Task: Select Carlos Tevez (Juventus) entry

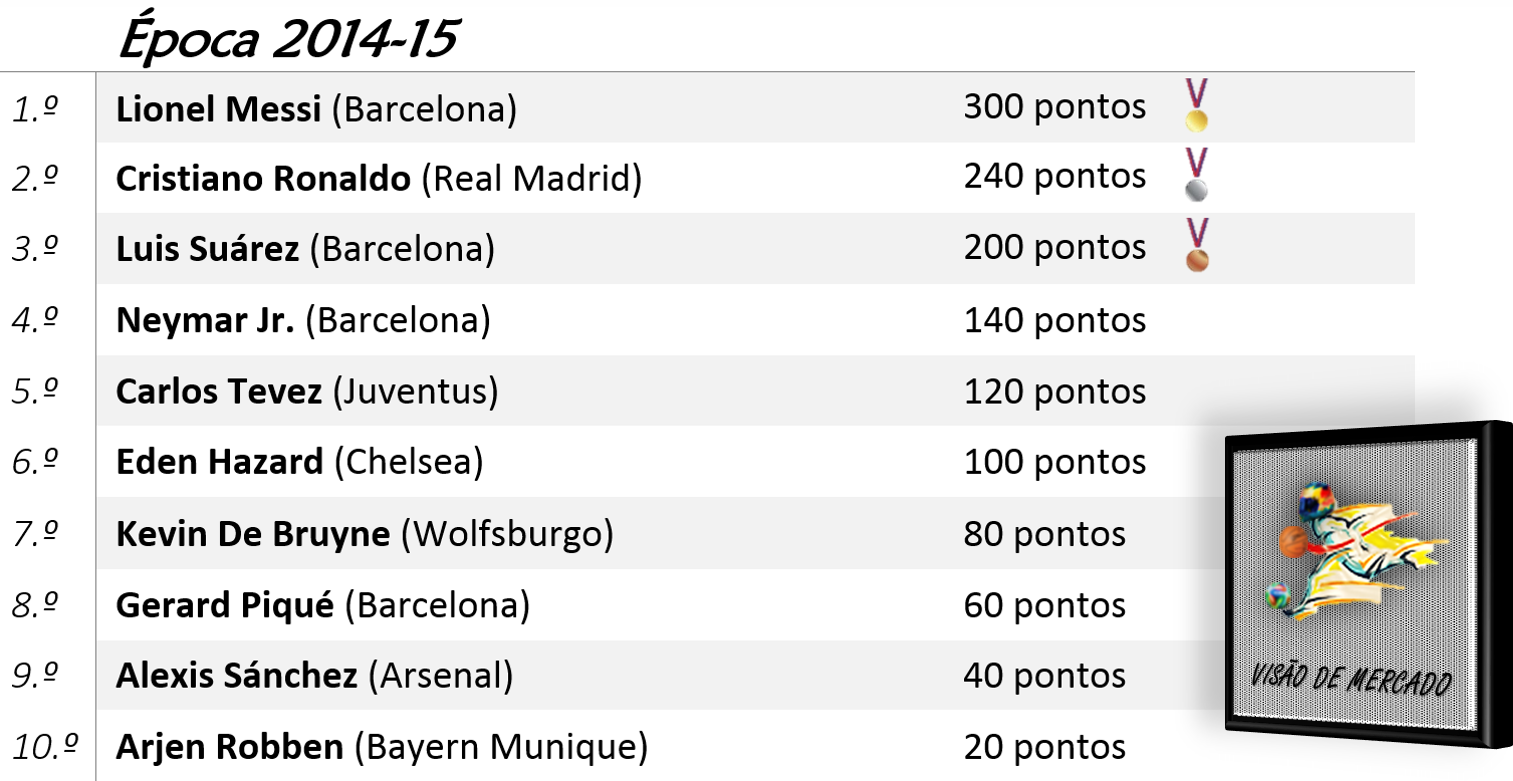Action: [307, 391]
